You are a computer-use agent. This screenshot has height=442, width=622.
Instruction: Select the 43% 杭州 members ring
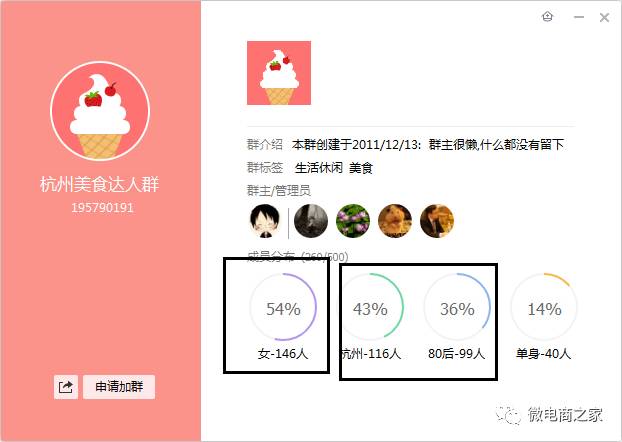pyautogui.click(x=370, y=307)
